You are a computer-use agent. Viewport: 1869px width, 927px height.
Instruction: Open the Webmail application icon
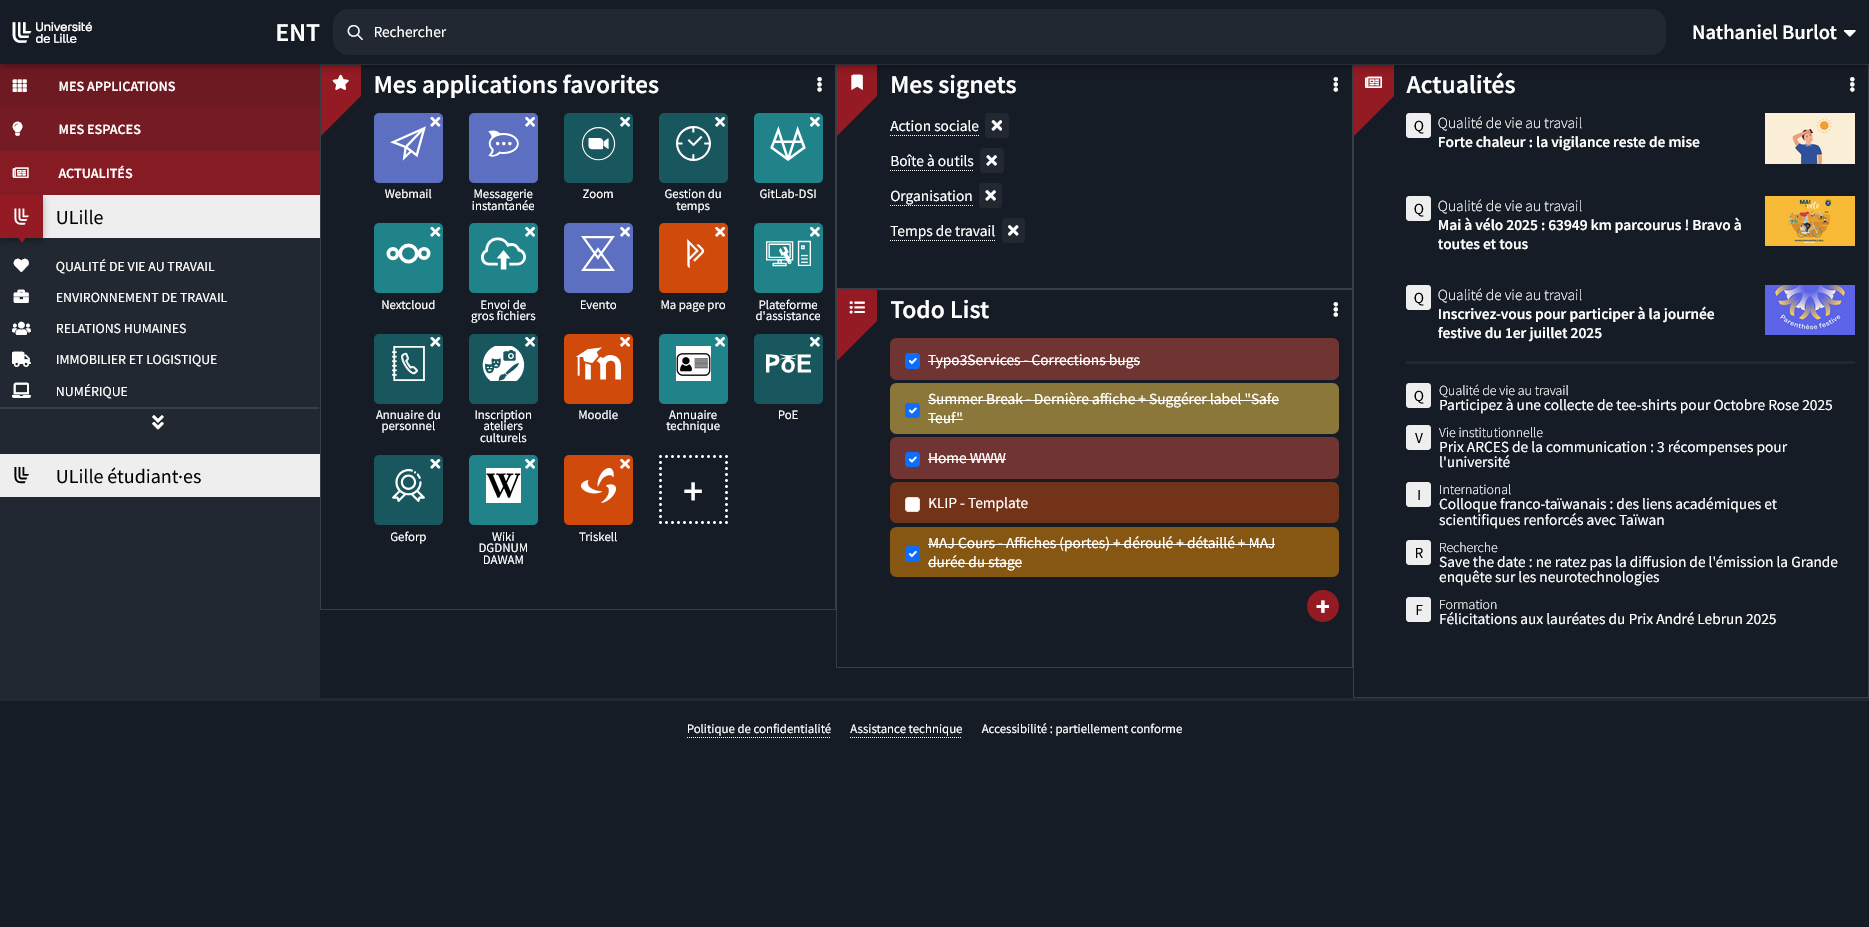tap(408, 148)
